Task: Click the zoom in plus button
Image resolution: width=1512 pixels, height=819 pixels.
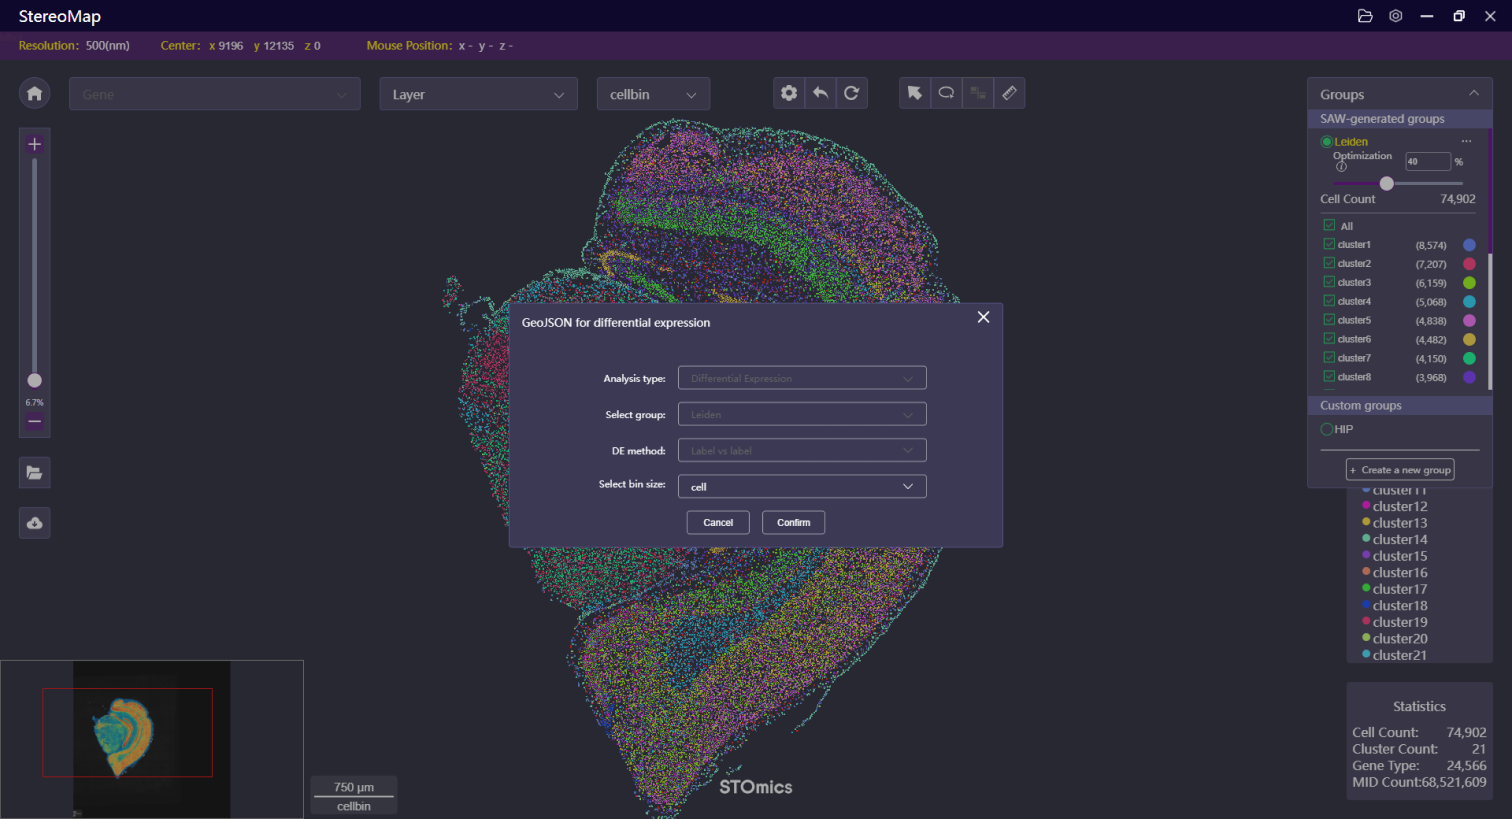Action: [x=35, y=144]
